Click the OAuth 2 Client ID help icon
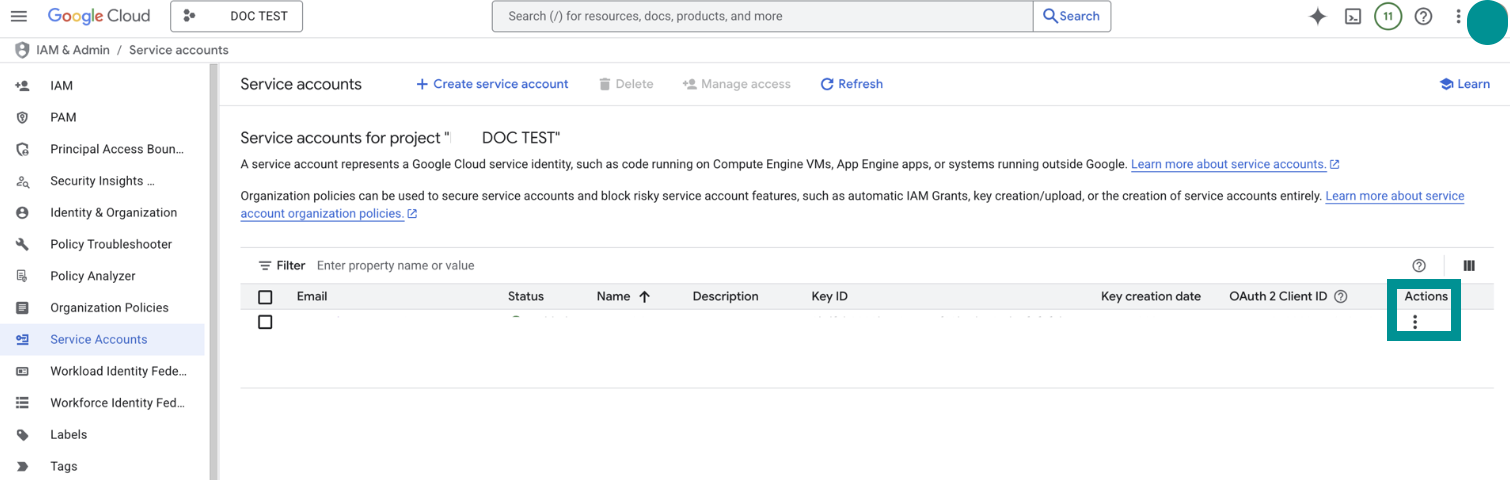Viewport: 1510px width, 480px height. (x=1341, y=297)
